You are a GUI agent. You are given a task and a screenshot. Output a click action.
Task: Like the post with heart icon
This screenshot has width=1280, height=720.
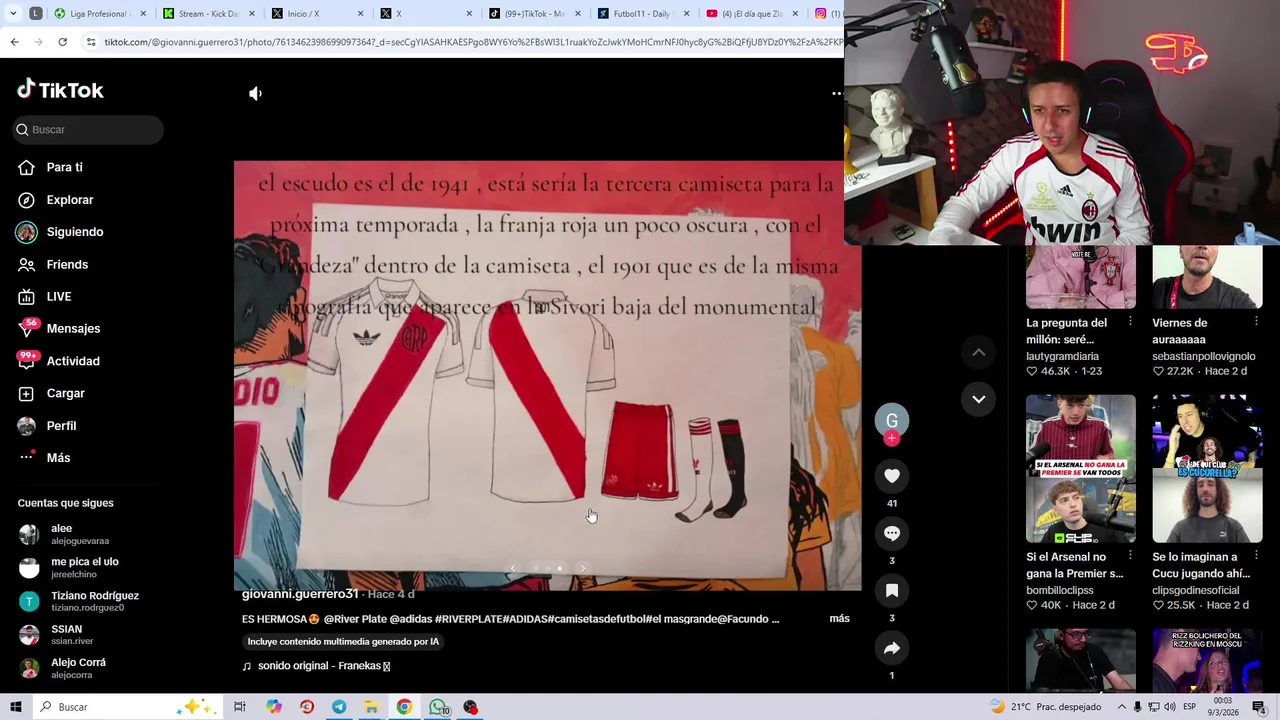tap(892, 476)
